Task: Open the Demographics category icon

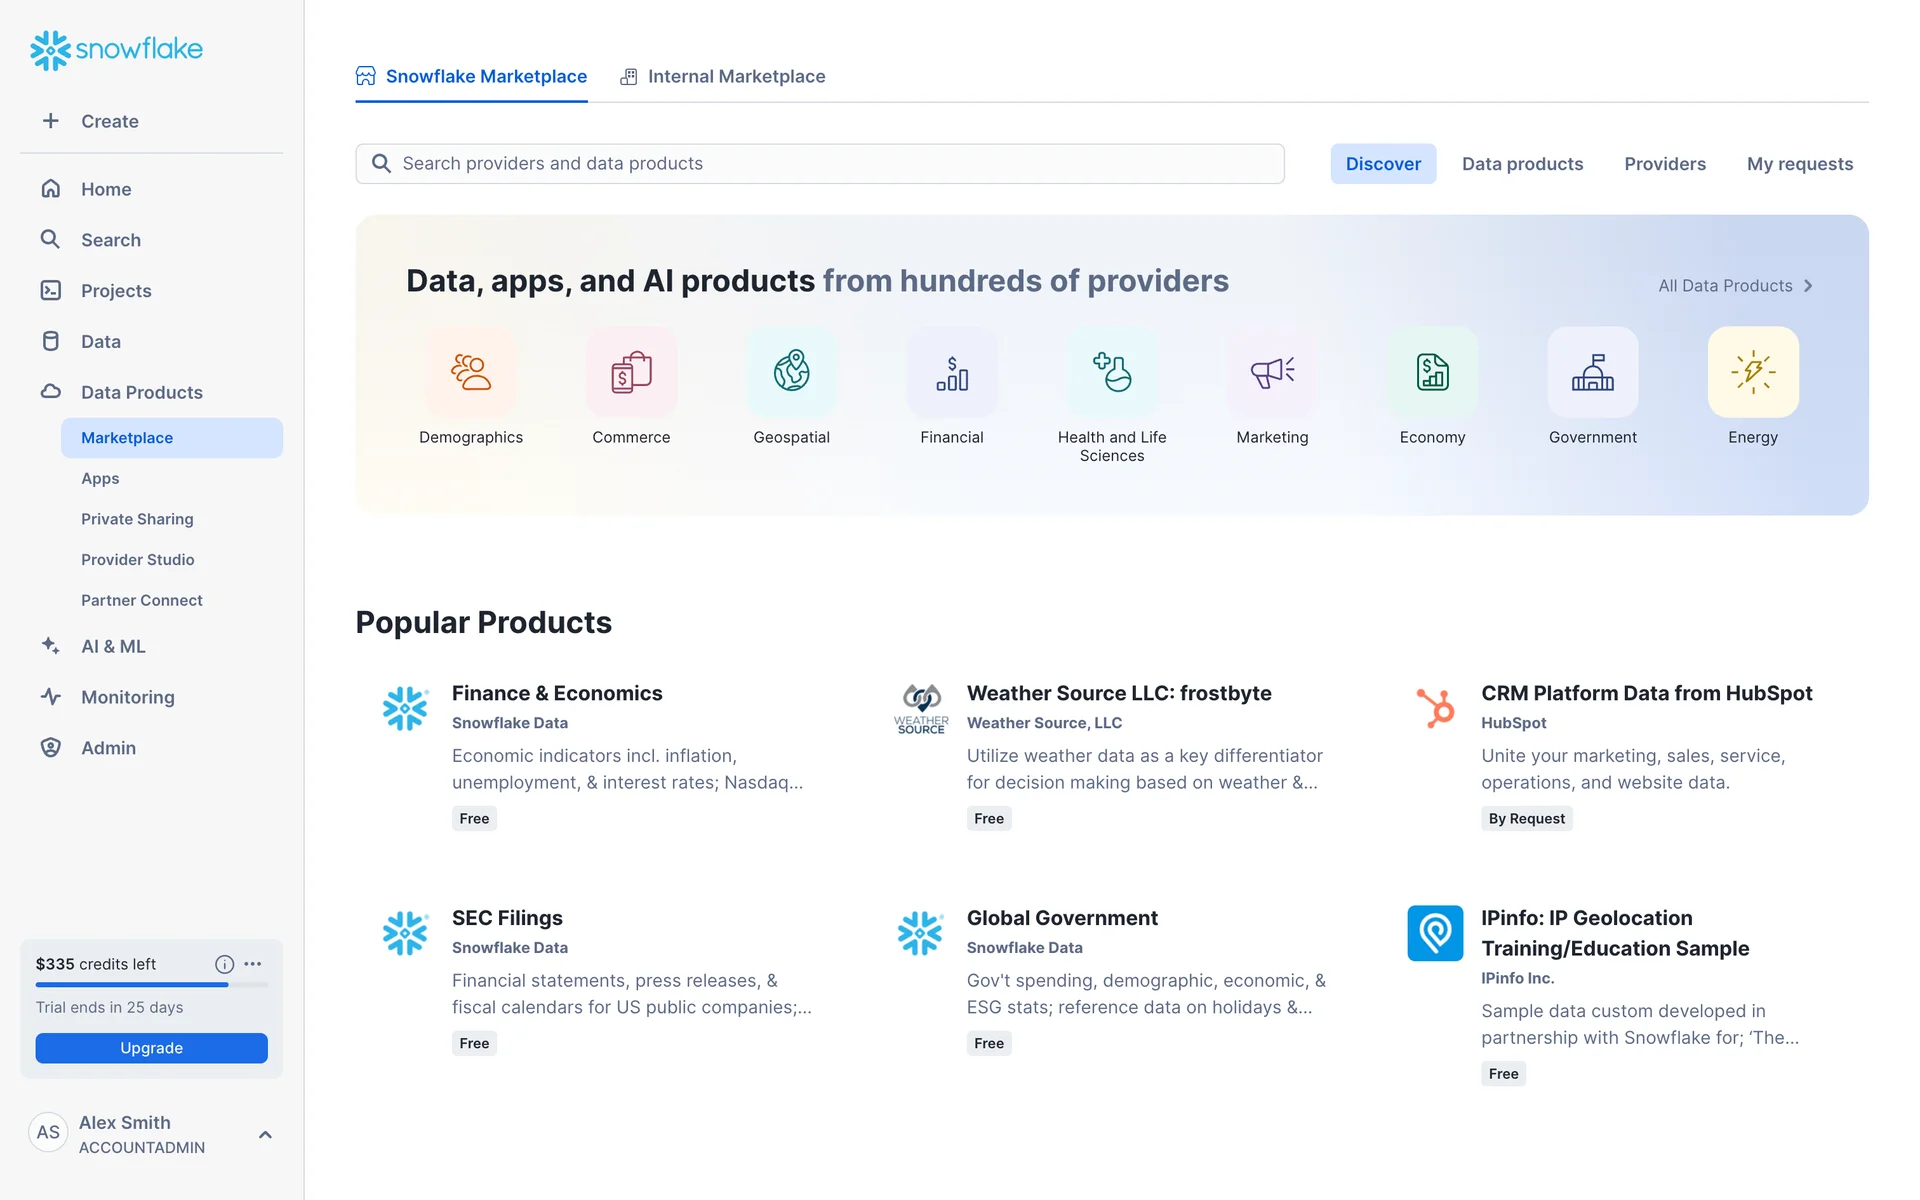Action: [x=470, y=372]
